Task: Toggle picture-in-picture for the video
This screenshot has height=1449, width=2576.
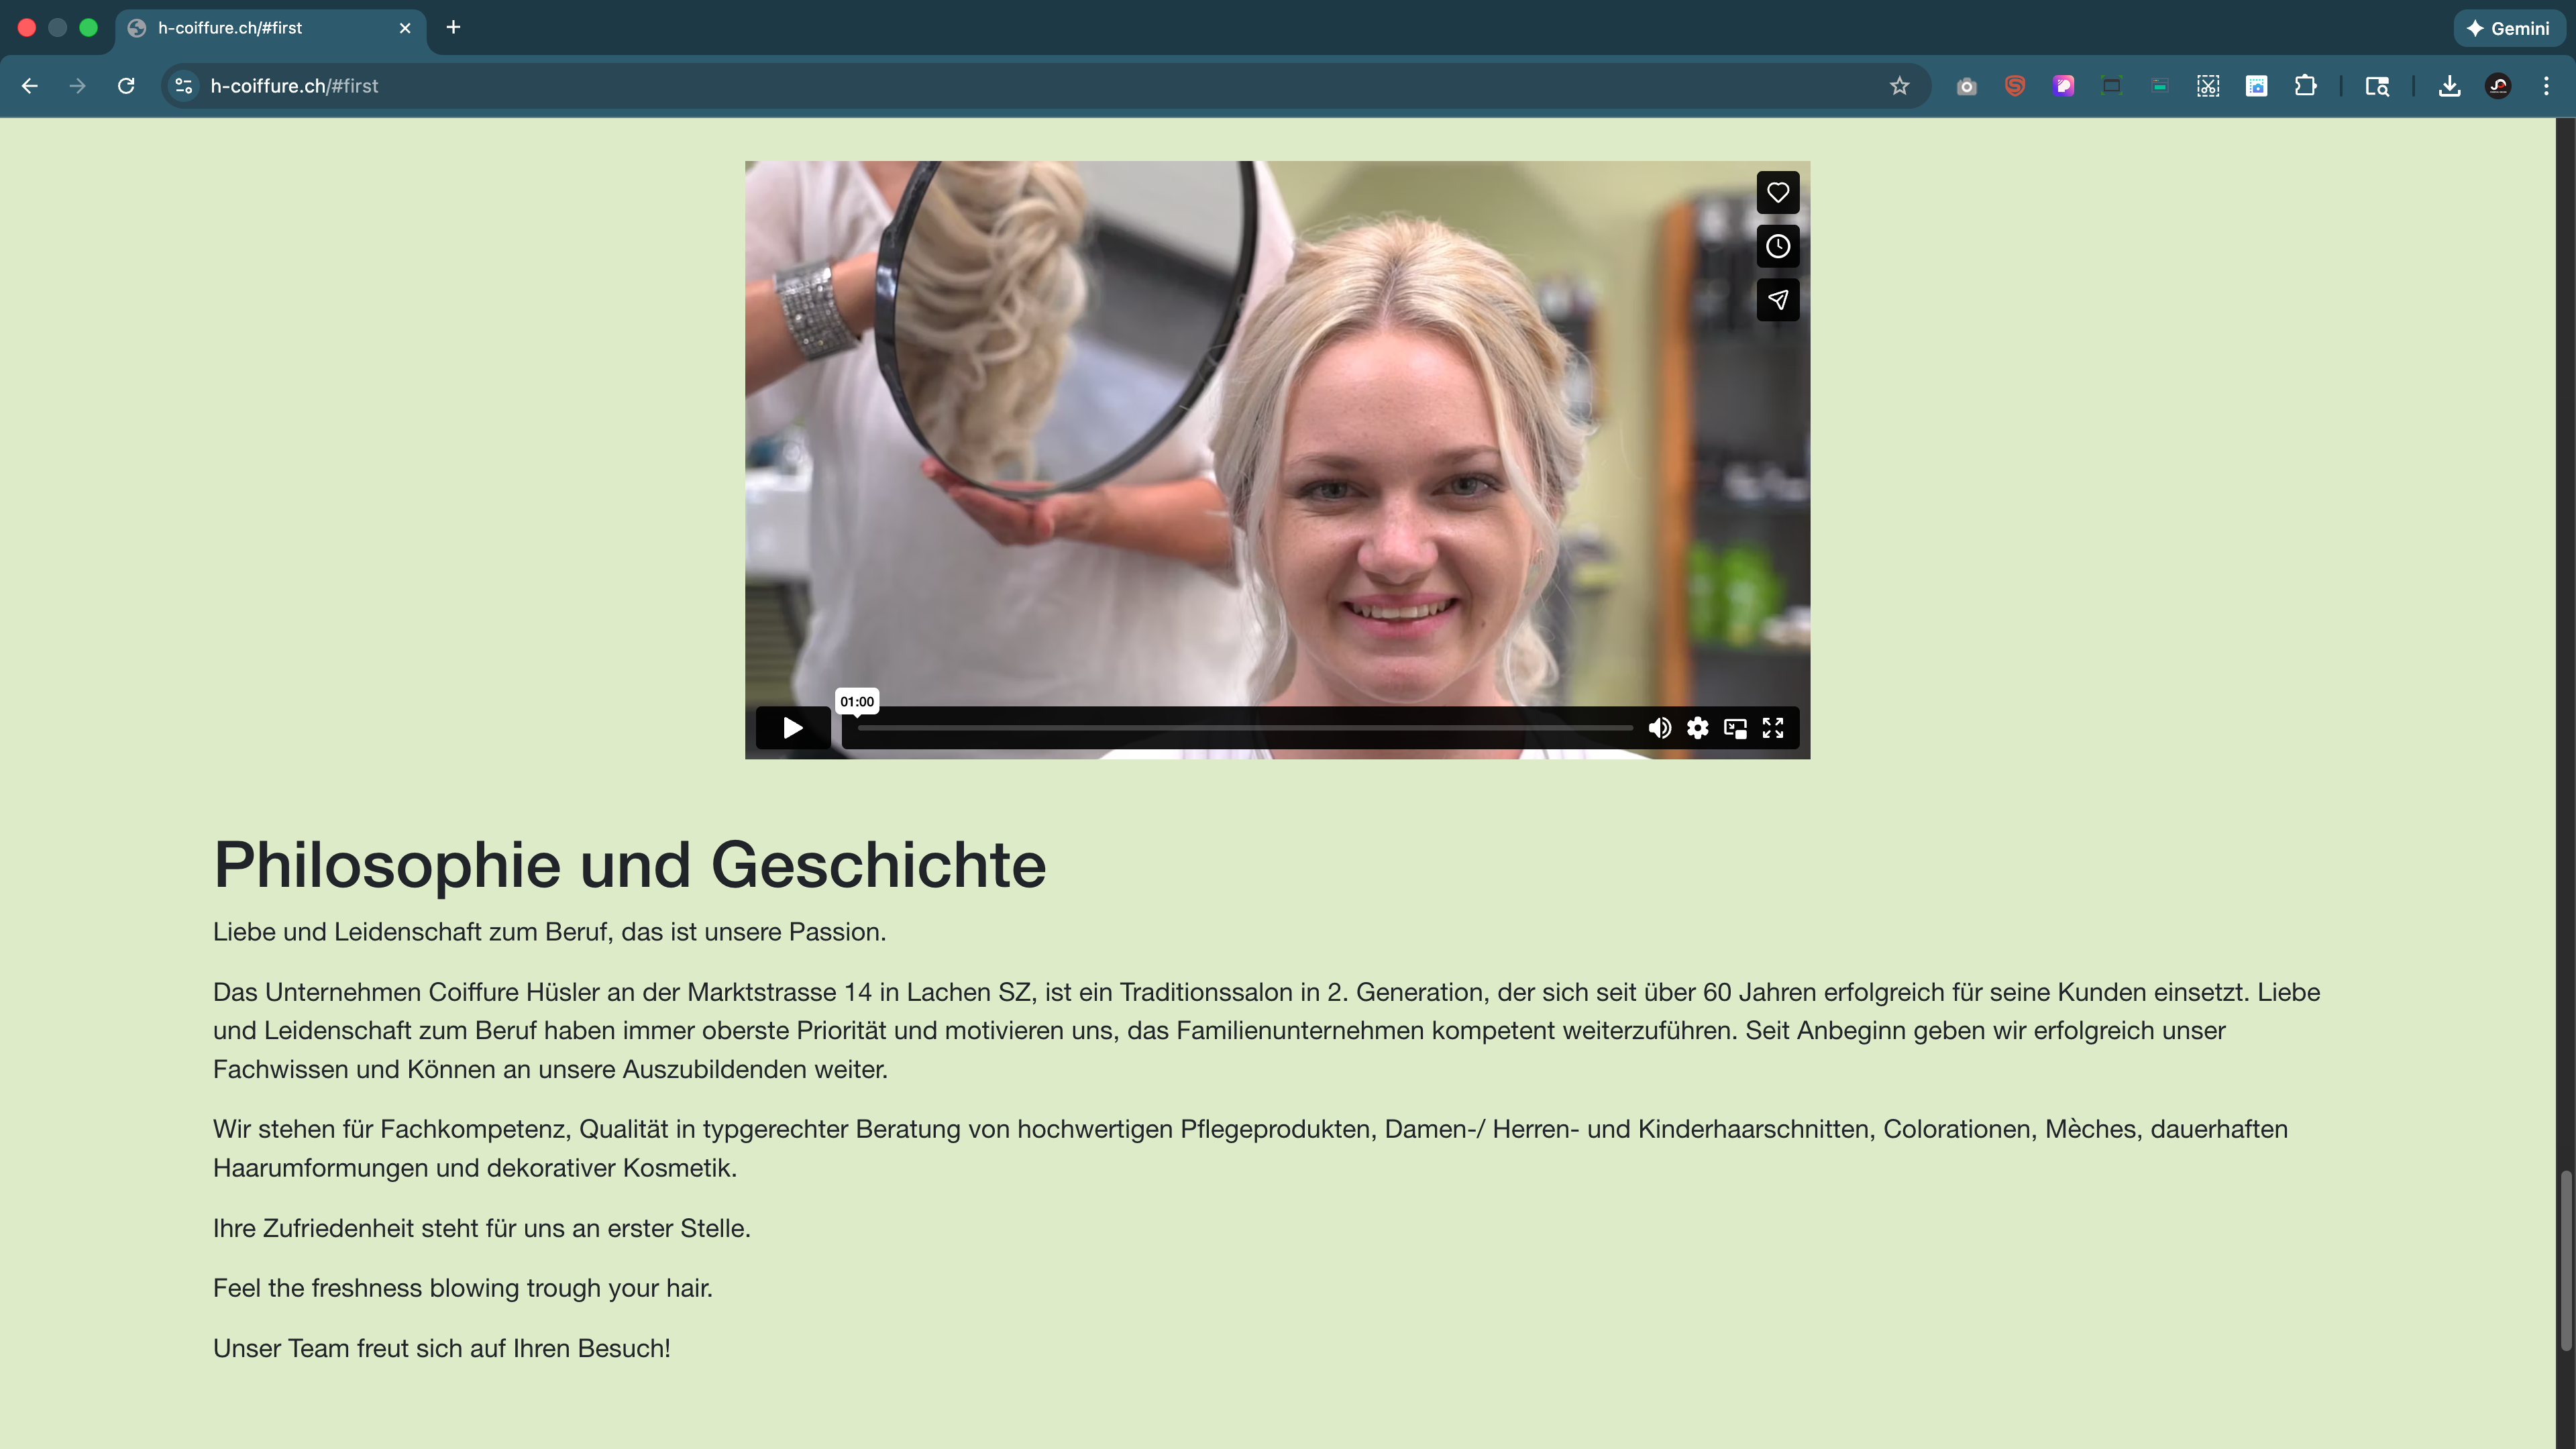Action: click(x=1735, y=728)
